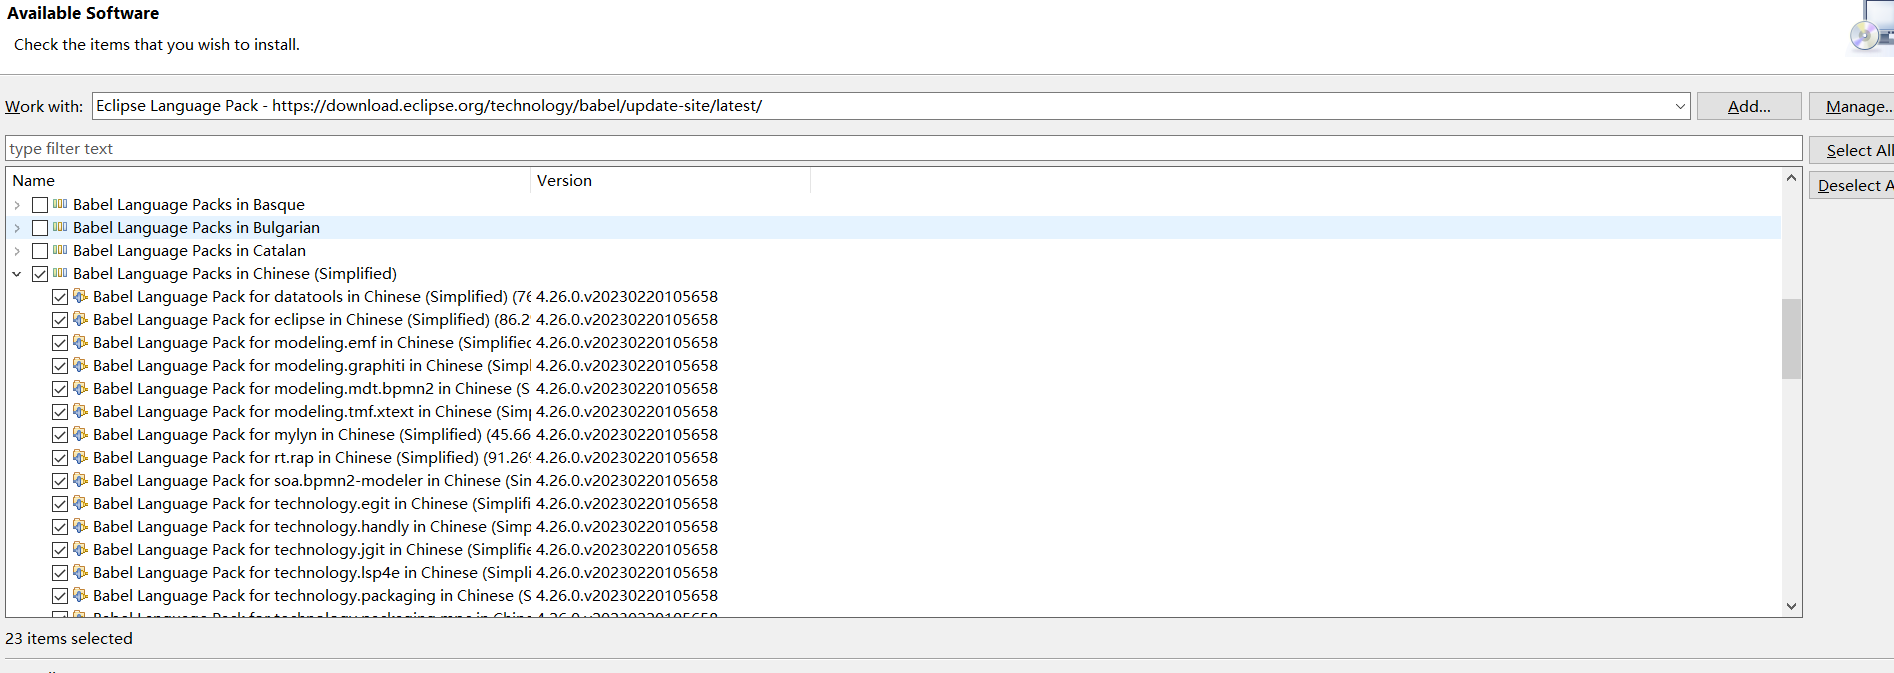Click the install CD wizard icon
The height and width of the screenshot is (673, 1894).
[x=1871, y=27]
